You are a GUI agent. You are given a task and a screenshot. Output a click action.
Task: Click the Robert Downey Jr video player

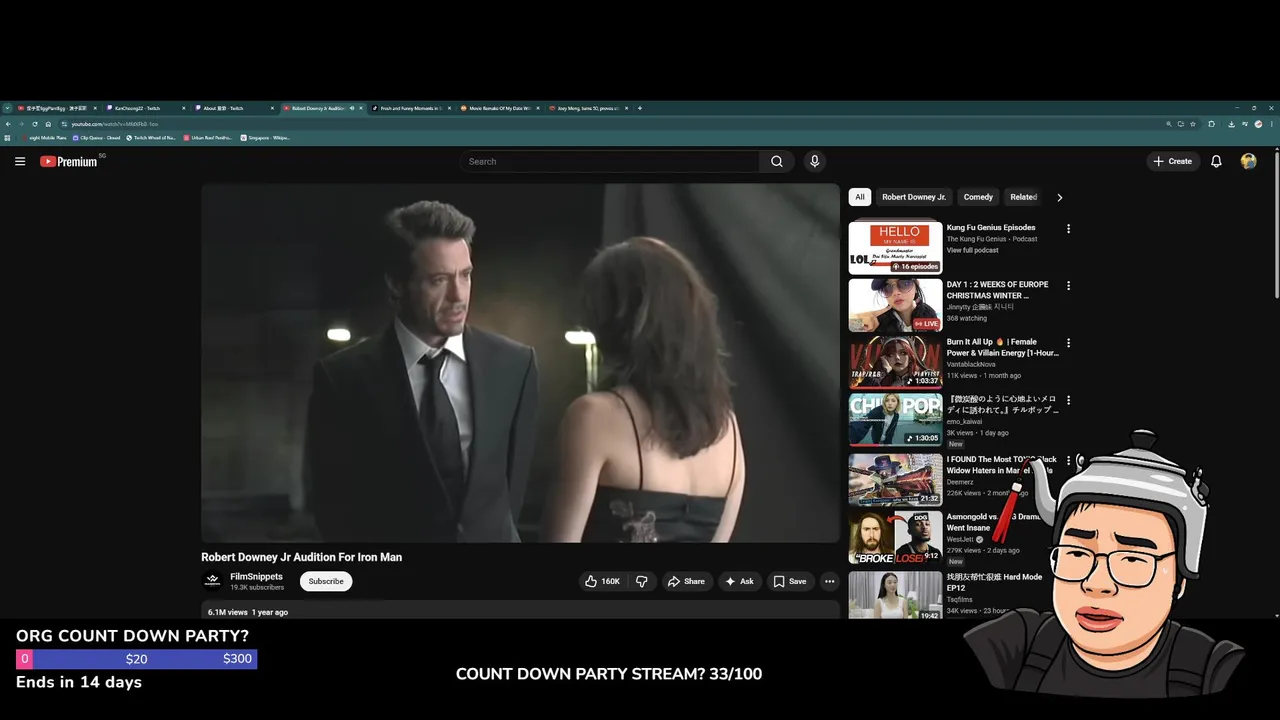click(520, 363)
